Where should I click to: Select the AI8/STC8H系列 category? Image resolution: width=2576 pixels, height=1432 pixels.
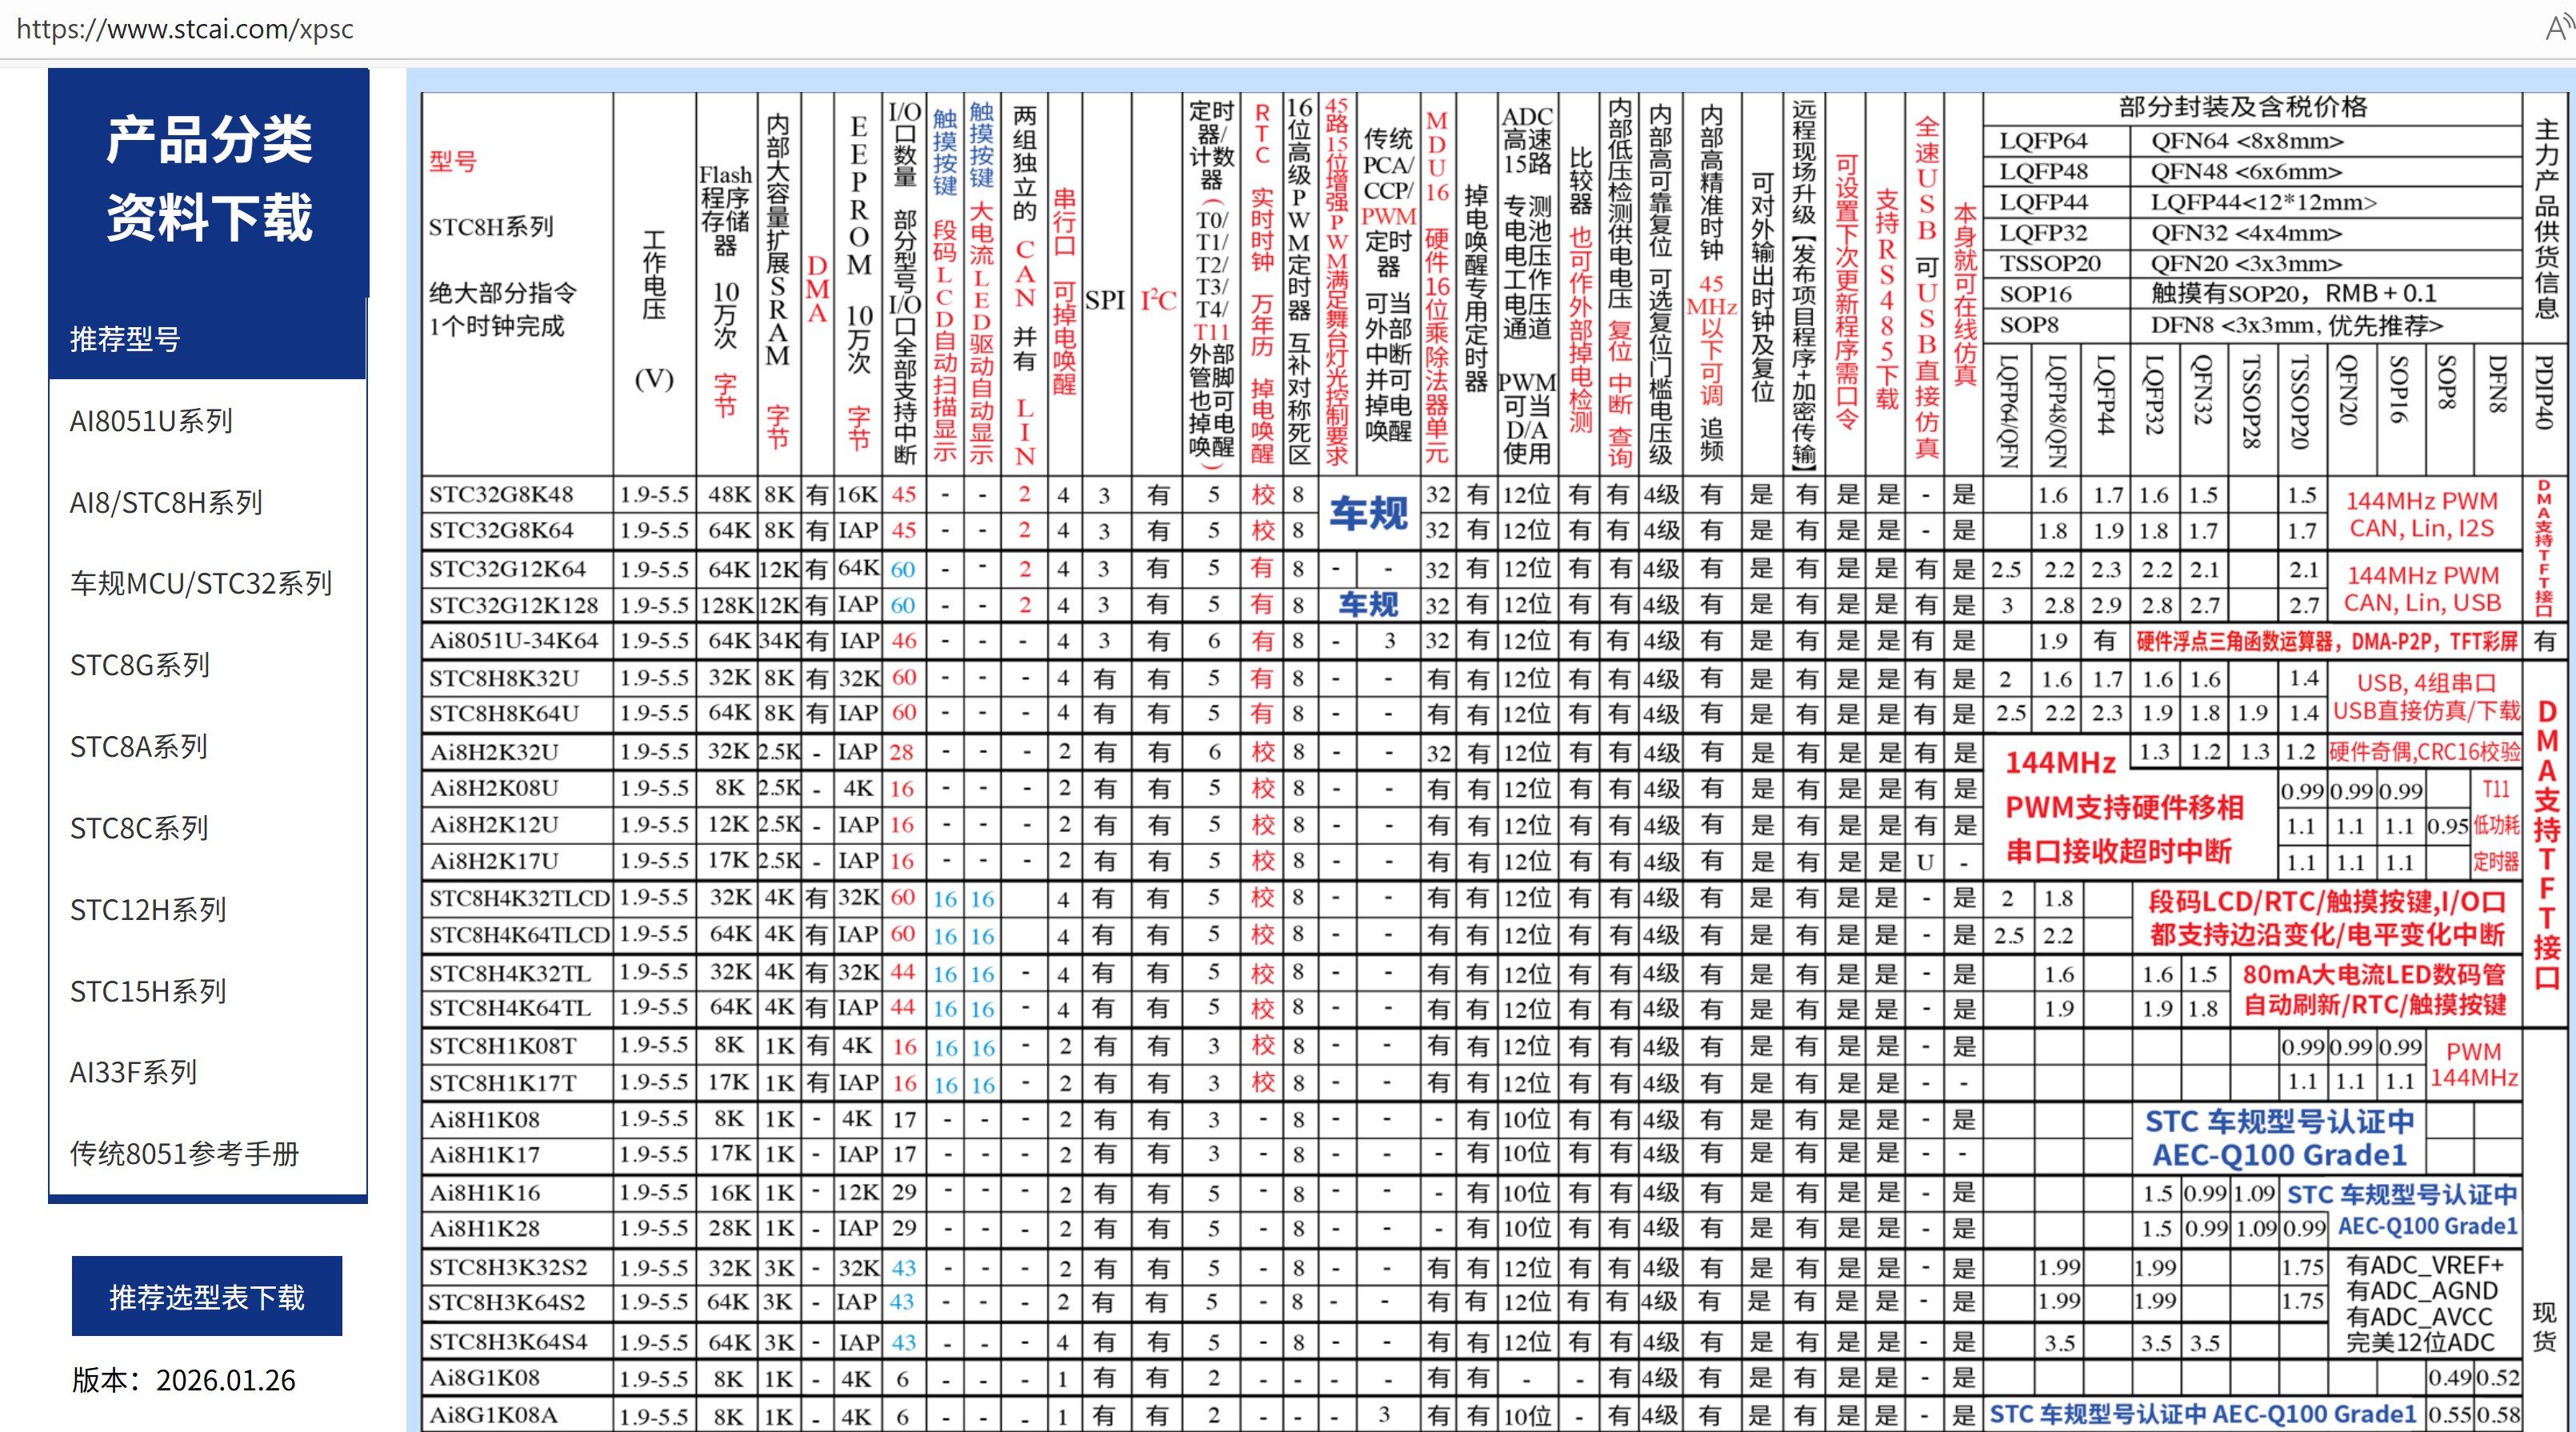point(166,503)
